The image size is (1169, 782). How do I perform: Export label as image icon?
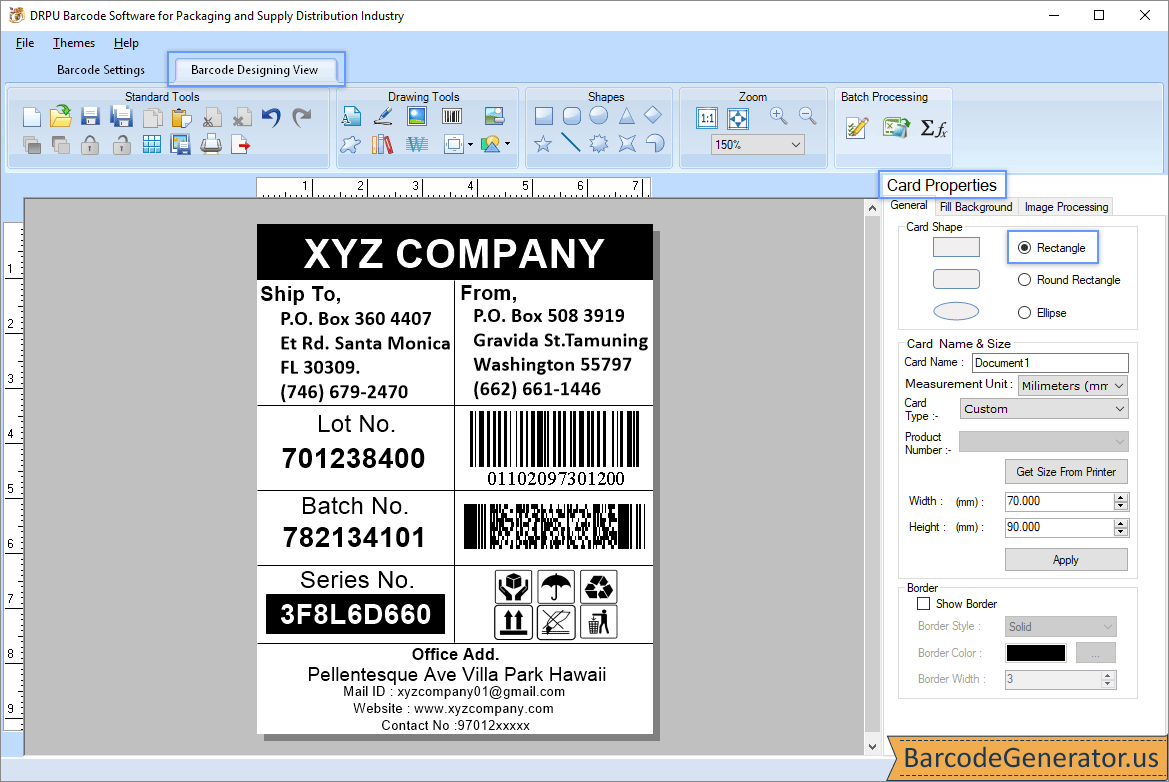tap(180, 145)
